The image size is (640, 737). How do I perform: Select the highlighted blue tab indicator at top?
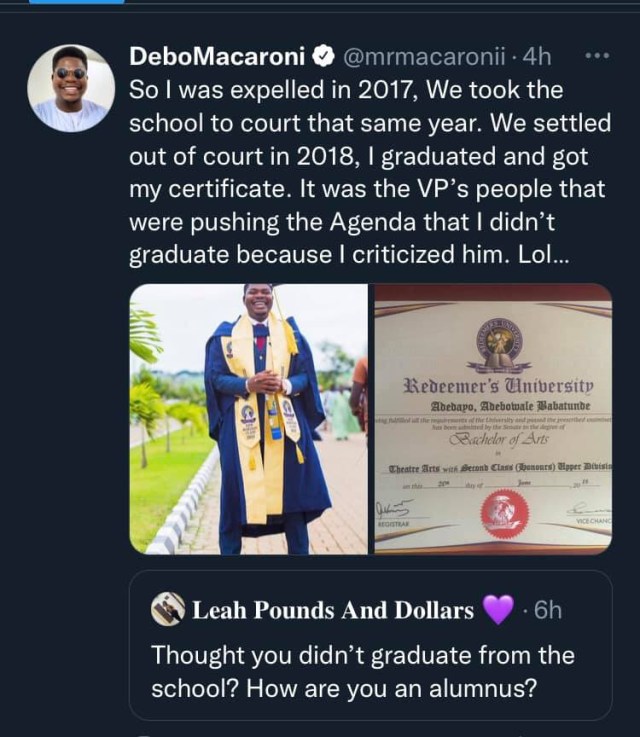coord(77,2)
